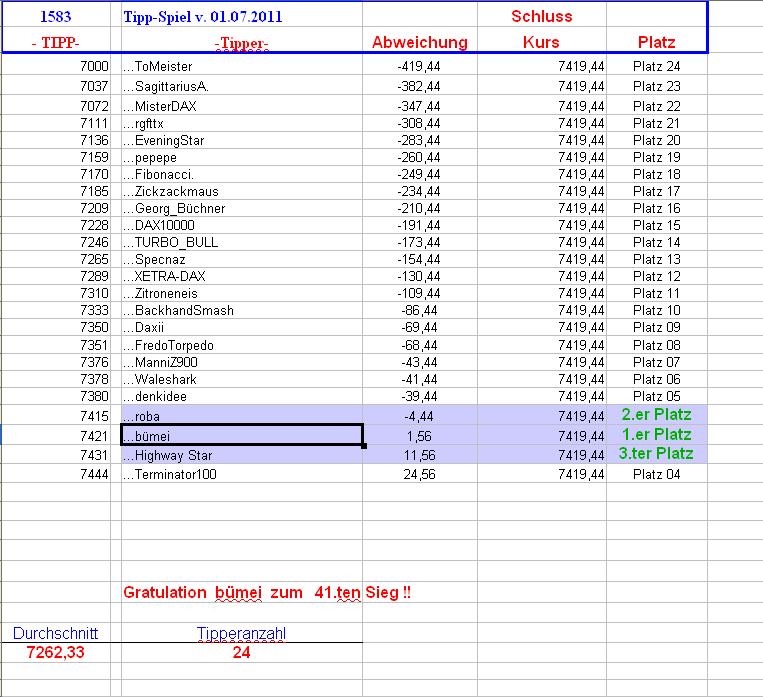Click the deviation -283,44
The image size is (763, 697).
pos(419,140)
